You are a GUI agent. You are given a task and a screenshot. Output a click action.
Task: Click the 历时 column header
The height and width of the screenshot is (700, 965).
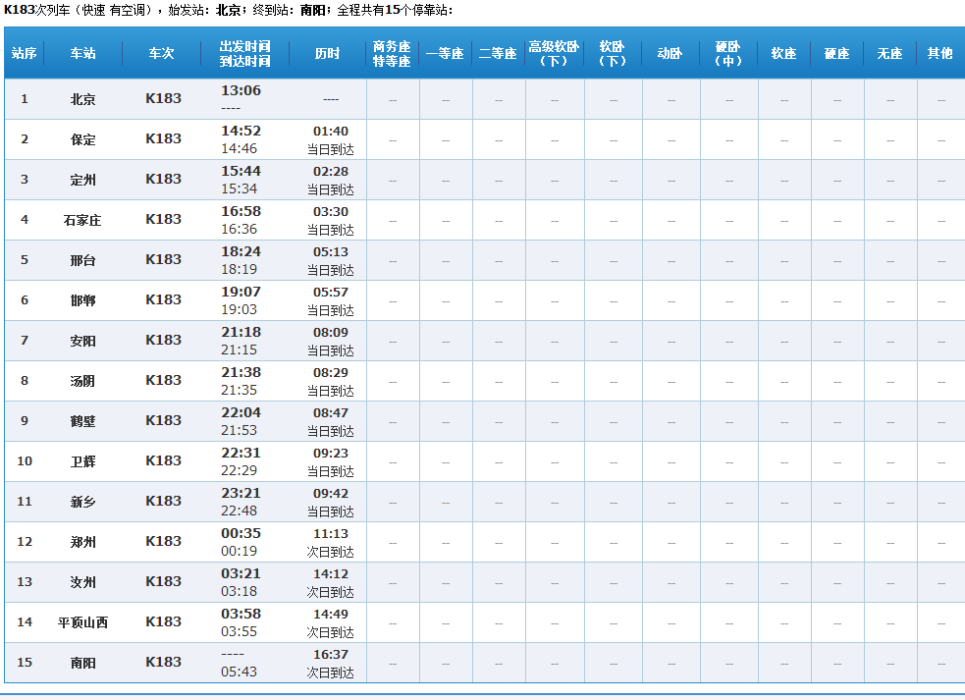tap(327, 54)
